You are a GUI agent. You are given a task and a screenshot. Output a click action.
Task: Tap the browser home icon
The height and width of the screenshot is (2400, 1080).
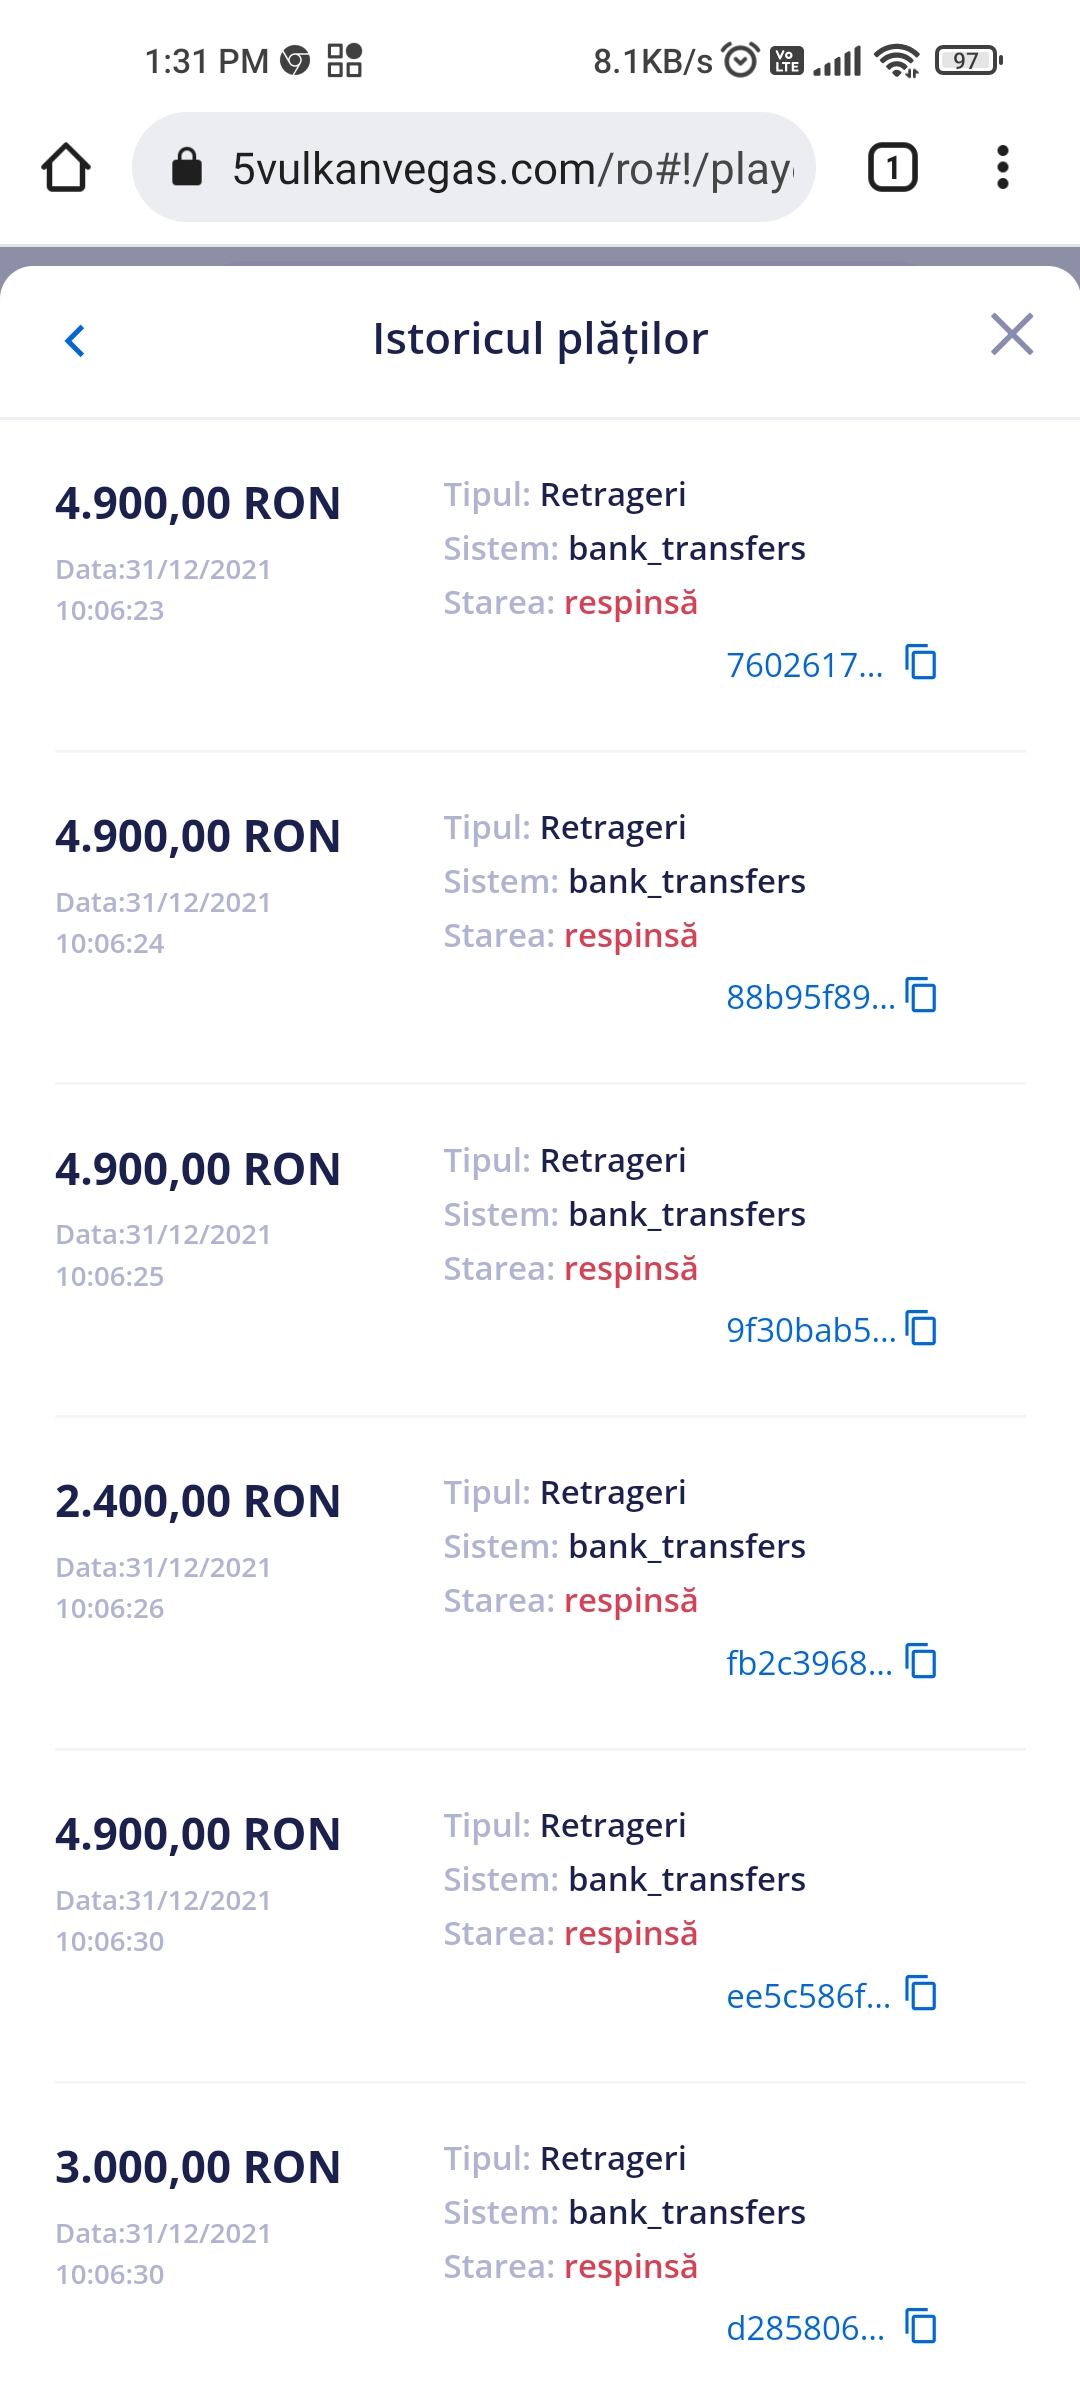click(66, 167)
